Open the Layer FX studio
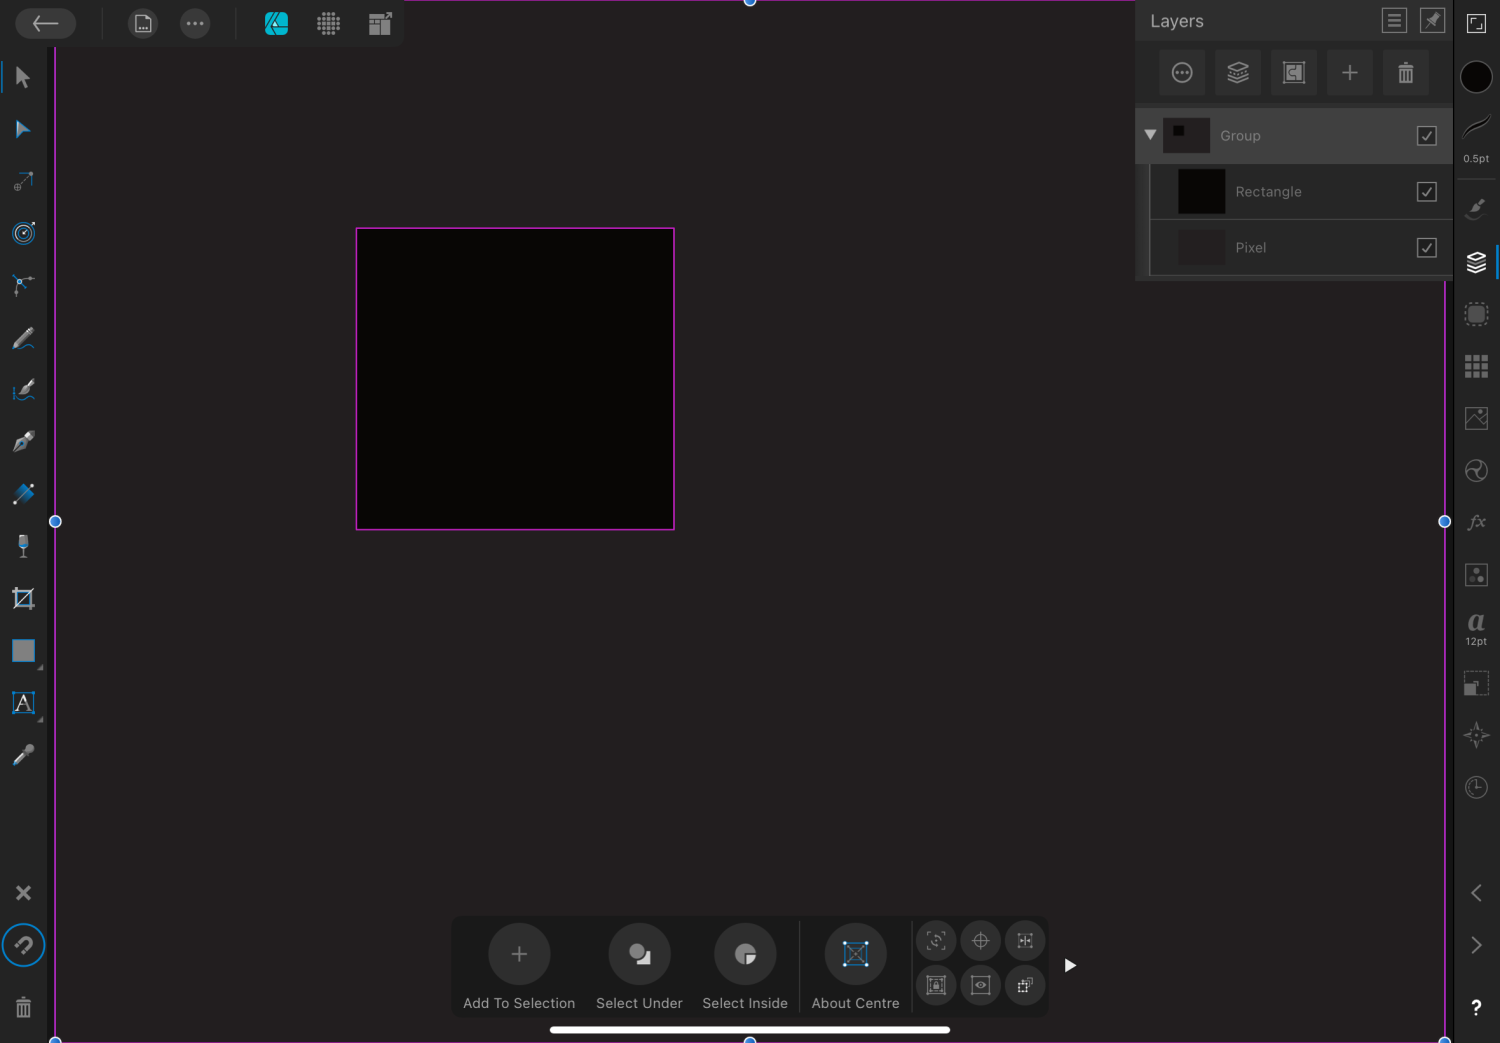The height and width of the screenshot is (1043, 1500). [x=1476, y=522]
